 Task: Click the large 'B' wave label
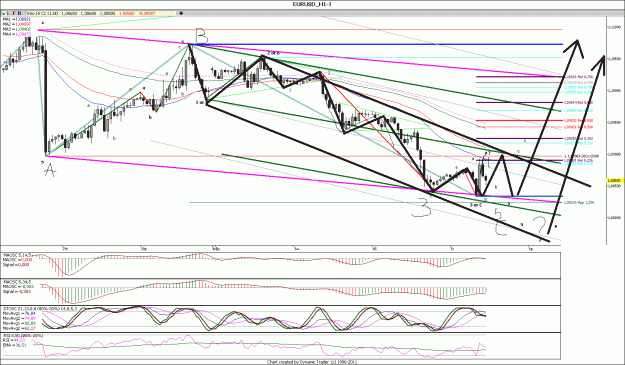[202, 37]
